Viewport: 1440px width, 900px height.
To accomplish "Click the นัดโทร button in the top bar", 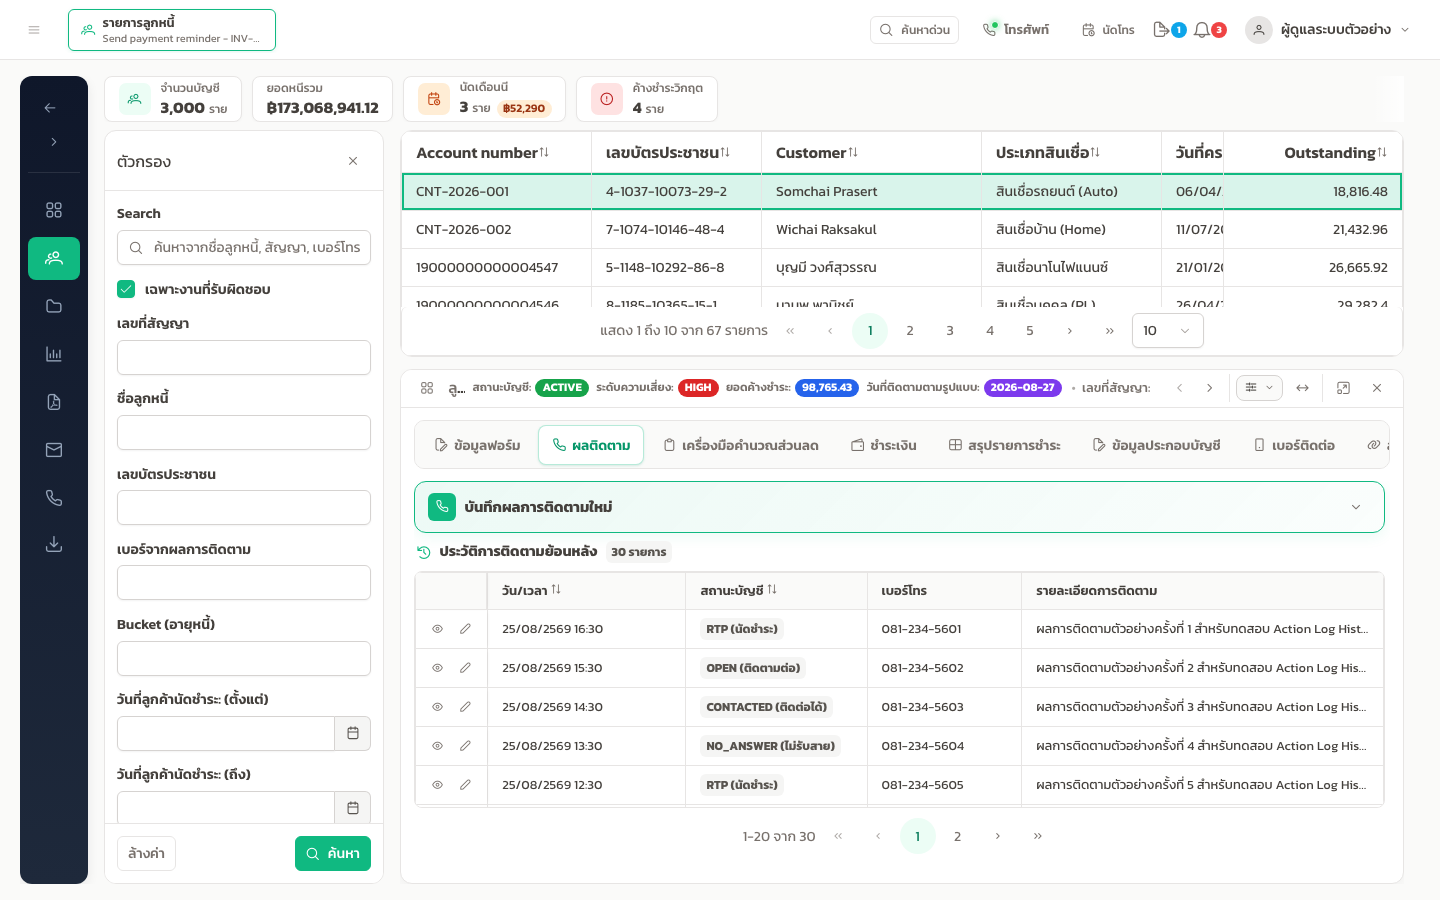I will point(1108,30).
